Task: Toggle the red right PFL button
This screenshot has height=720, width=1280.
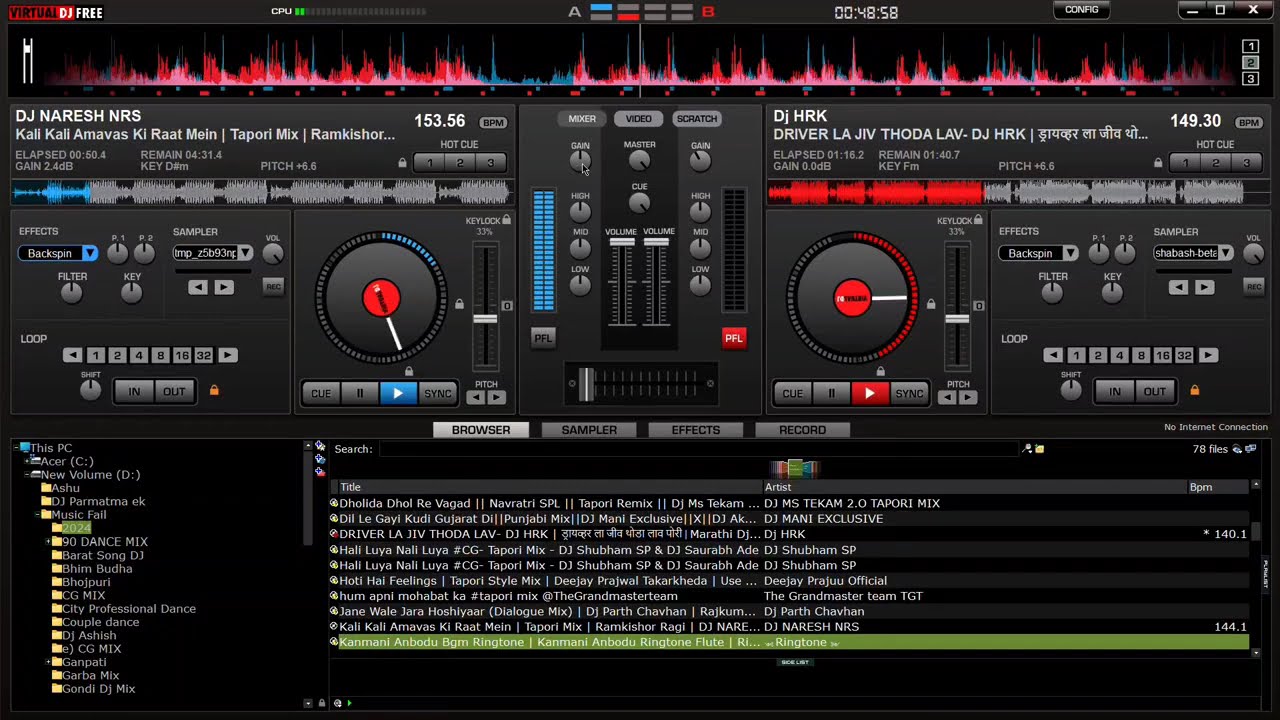Action: point(734,338)
